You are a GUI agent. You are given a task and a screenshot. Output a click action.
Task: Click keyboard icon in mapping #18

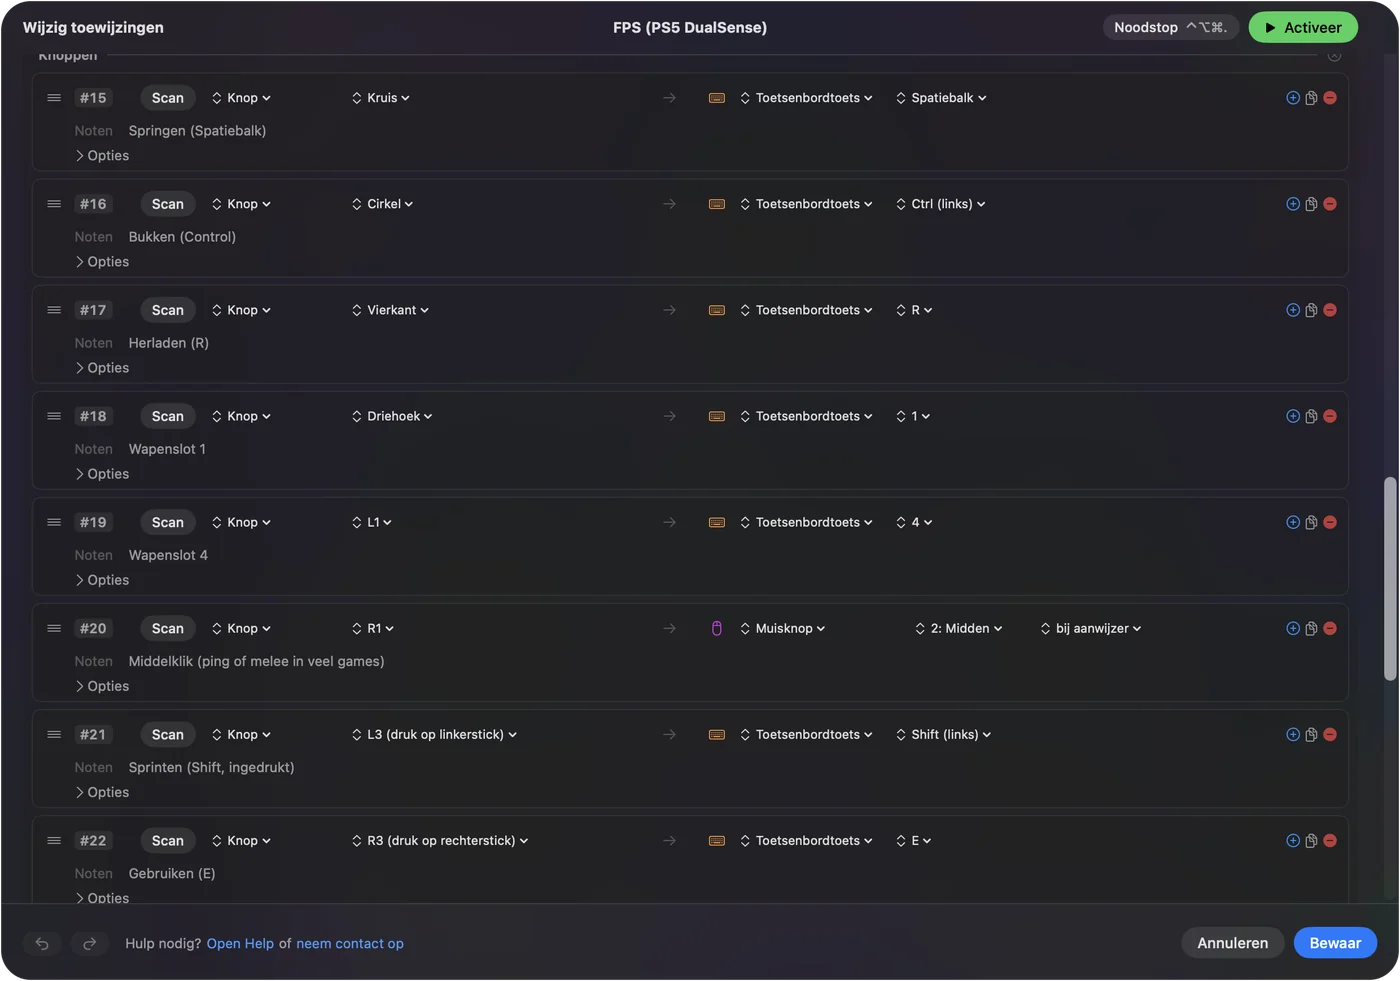tap(717, 416)
